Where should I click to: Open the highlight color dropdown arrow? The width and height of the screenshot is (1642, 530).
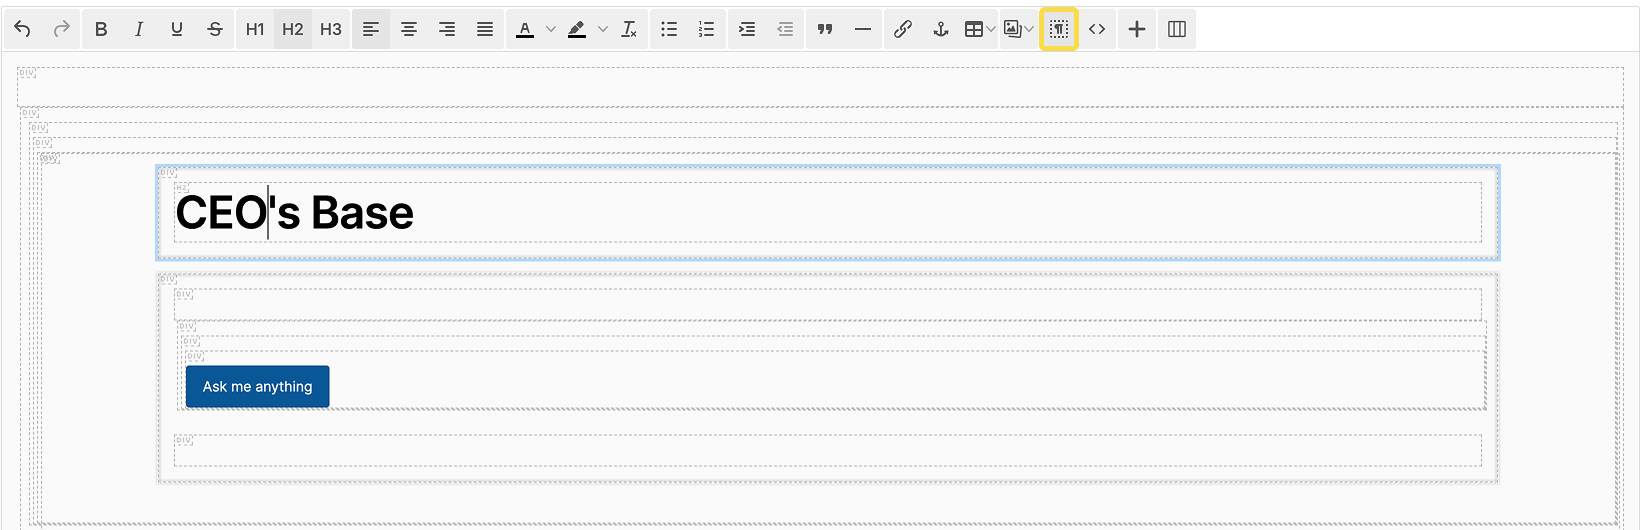602,29
